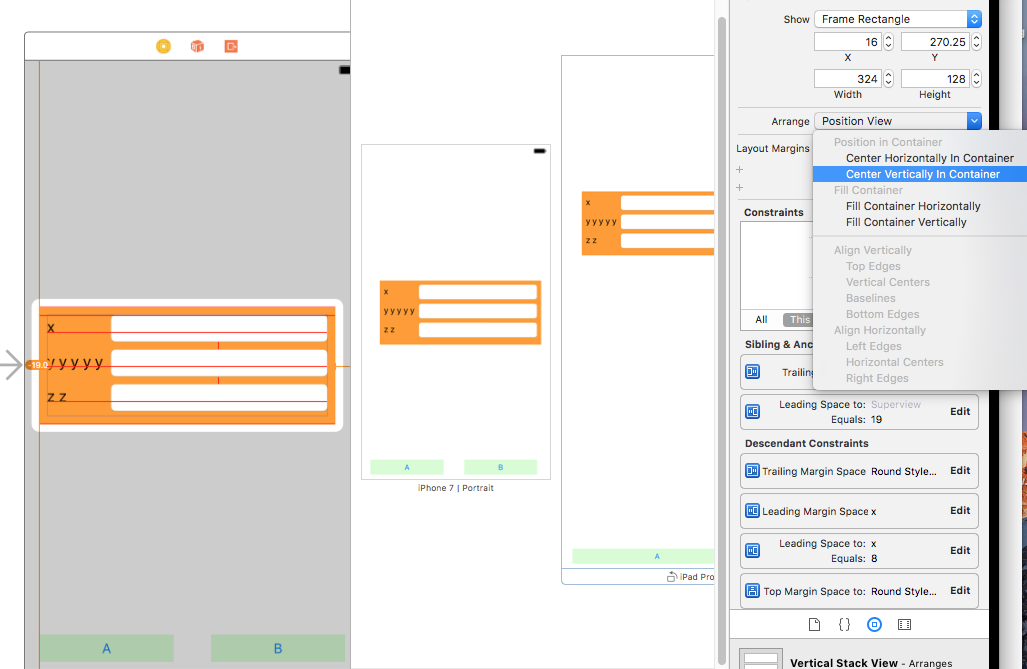Choose Center Horizontally In Container
The width and height of the screenshot is (1027, 669).
[x=920, y=158]
